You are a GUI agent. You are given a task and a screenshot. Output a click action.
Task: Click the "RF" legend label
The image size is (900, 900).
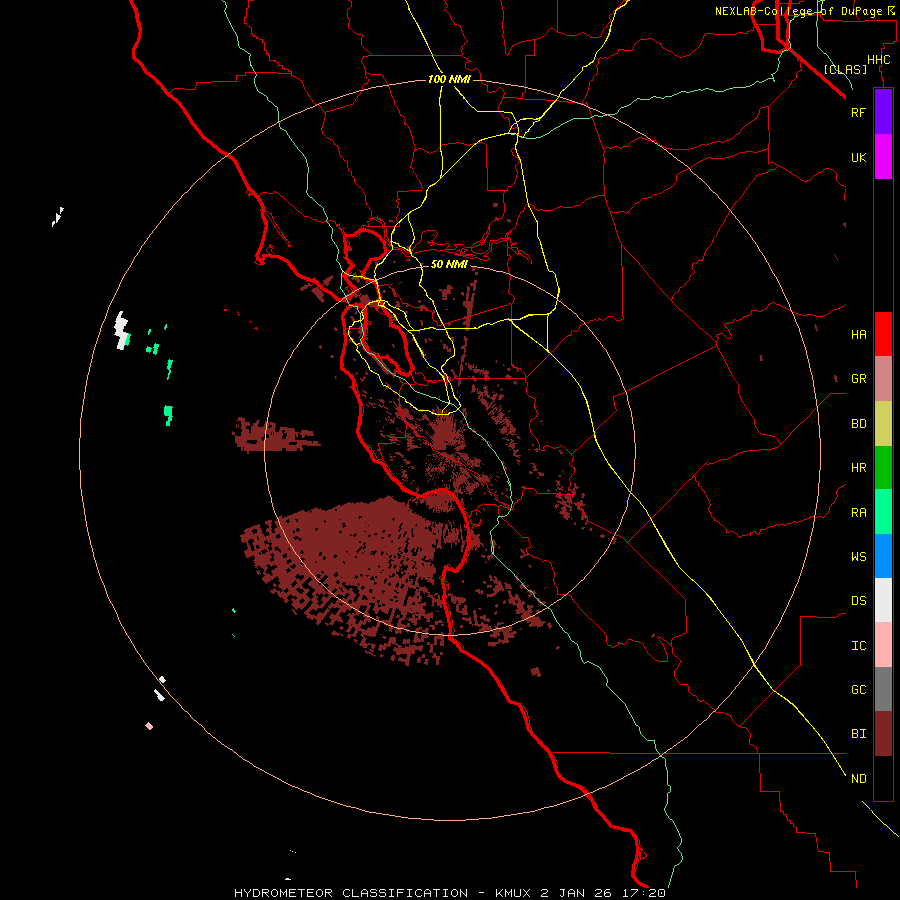[859, 113]
